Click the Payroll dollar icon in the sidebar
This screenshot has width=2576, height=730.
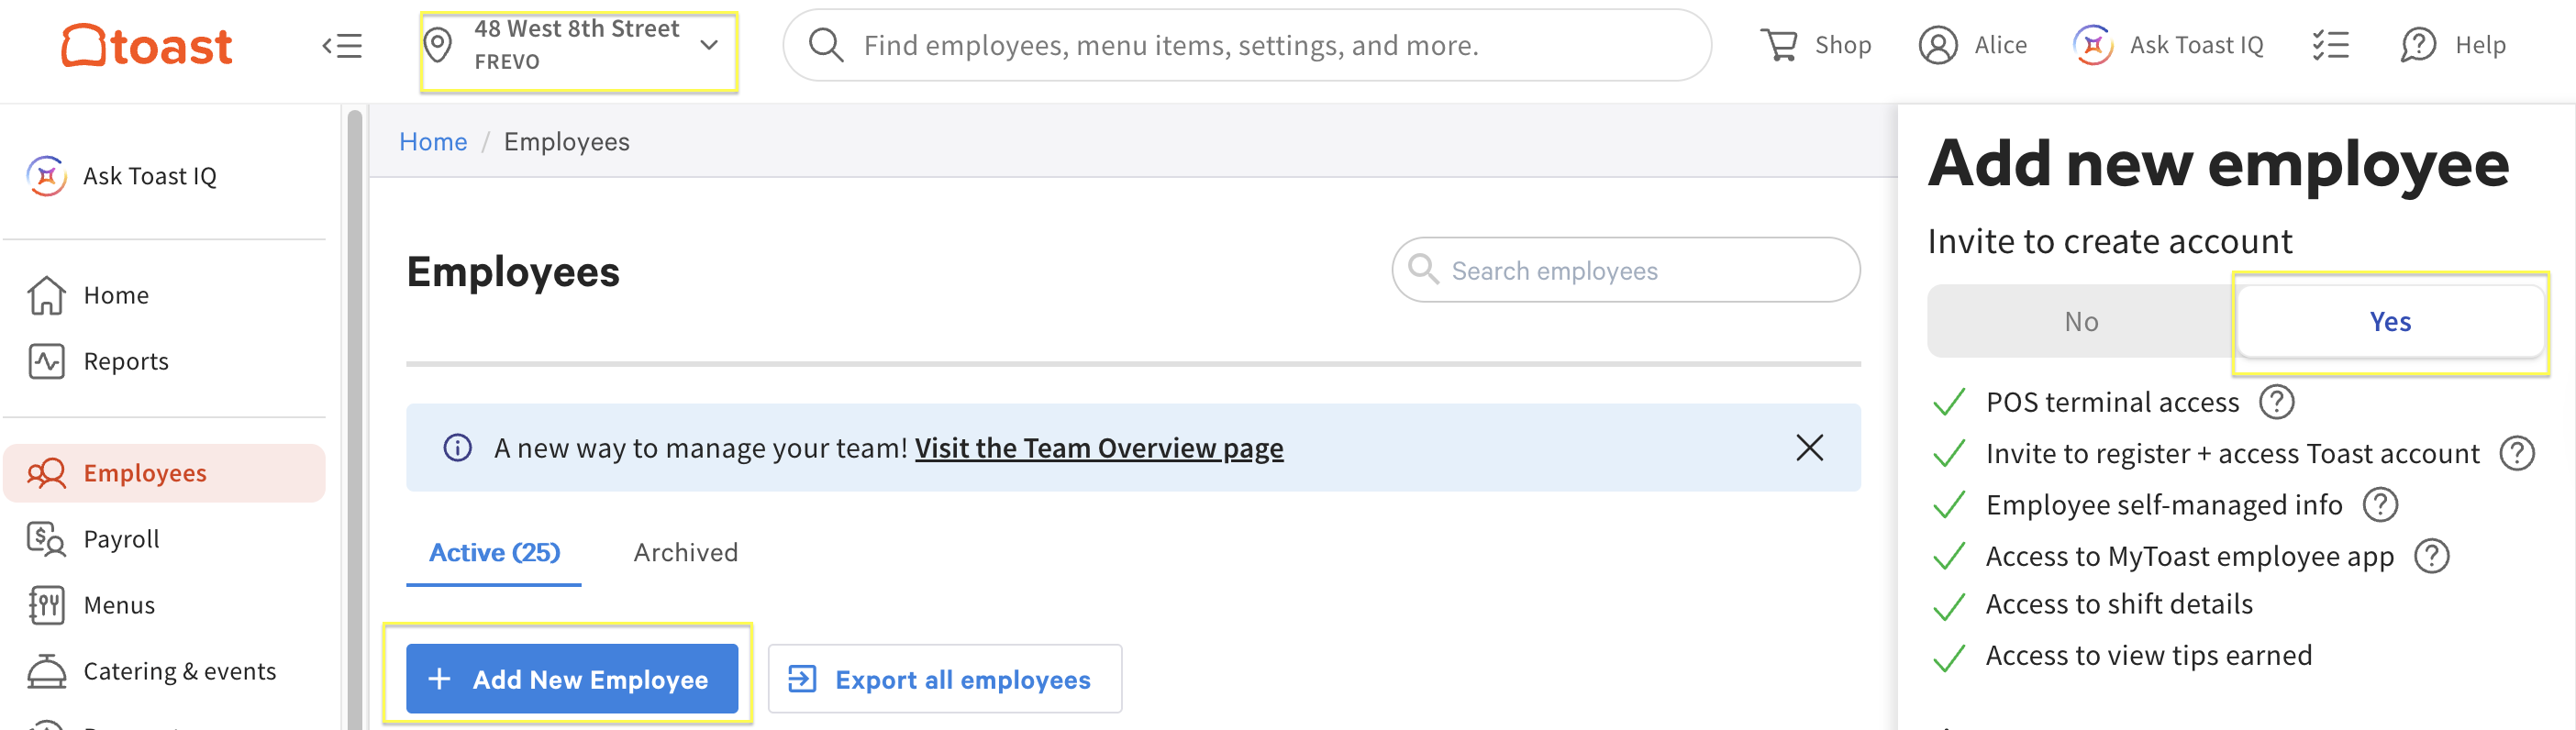point(47,539)
